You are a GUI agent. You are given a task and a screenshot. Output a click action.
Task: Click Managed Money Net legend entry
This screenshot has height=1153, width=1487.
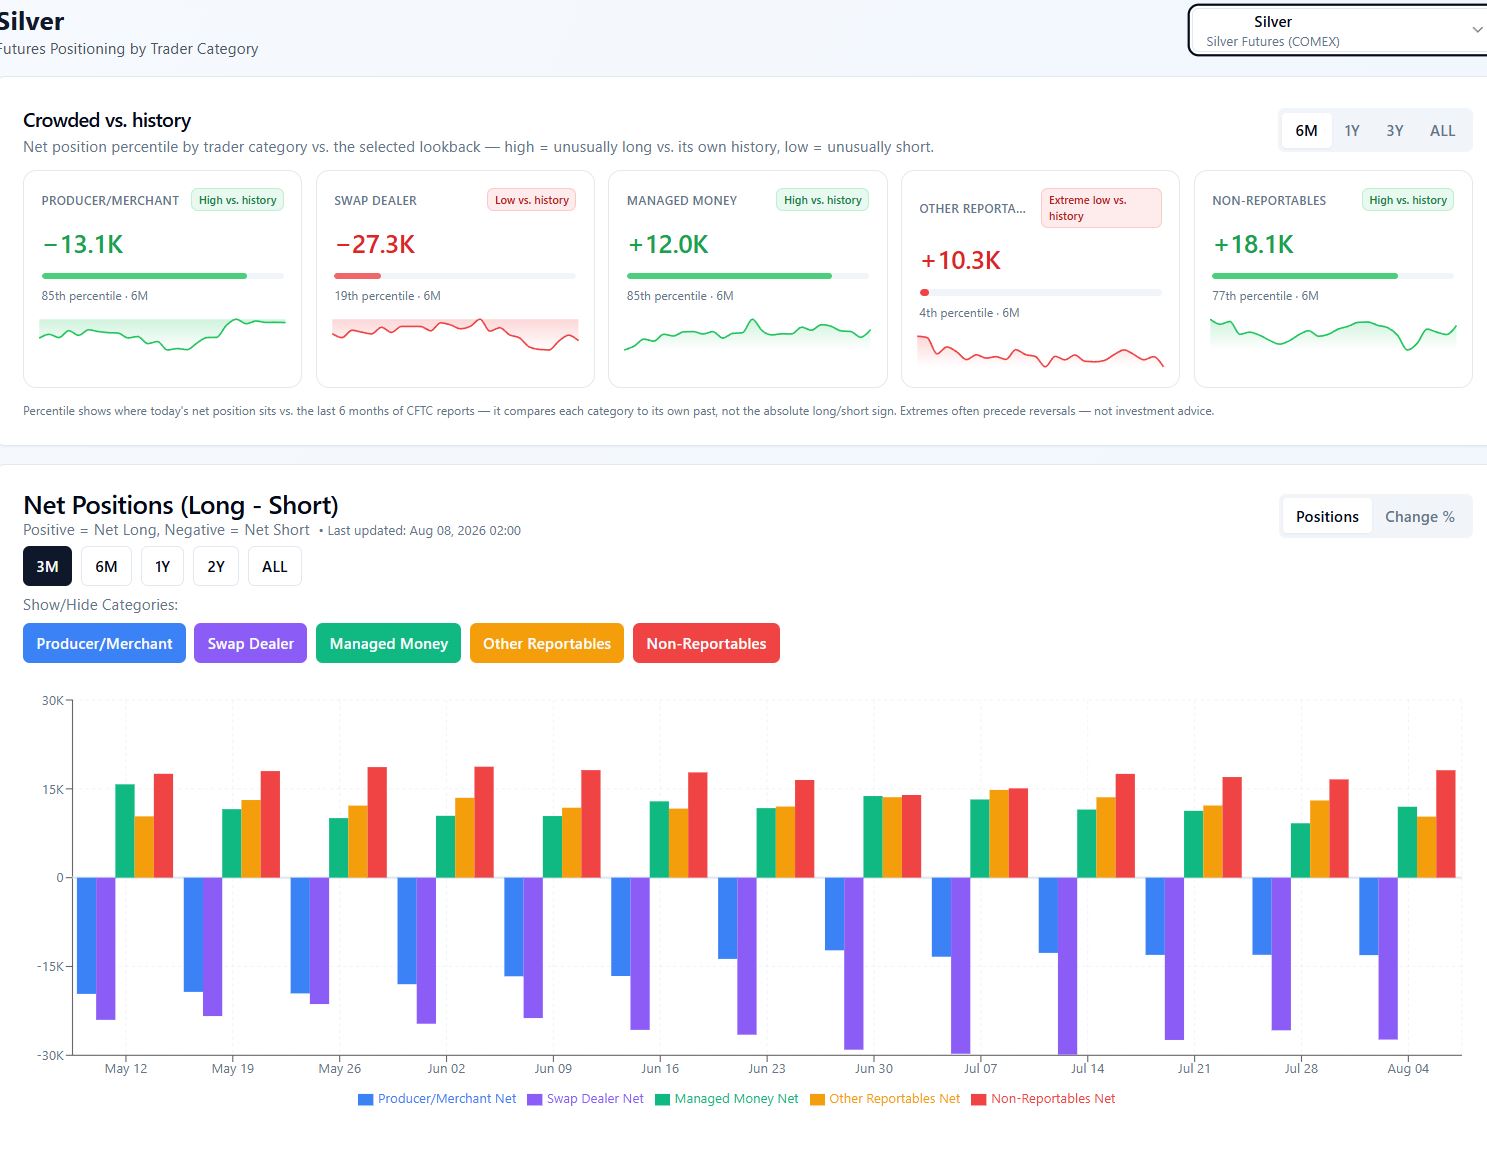[x=726, y=1098]
